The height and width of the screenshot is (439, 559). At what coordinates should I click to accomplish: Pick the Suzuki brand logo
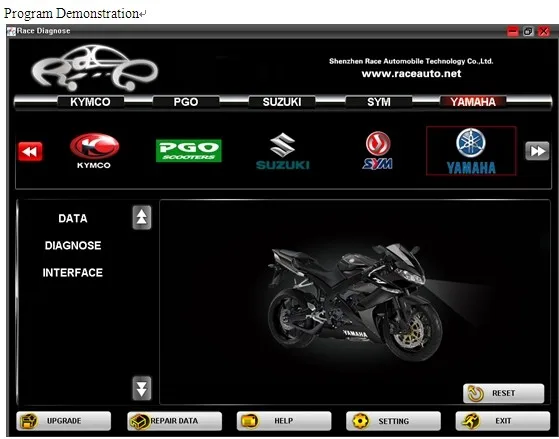283,151
